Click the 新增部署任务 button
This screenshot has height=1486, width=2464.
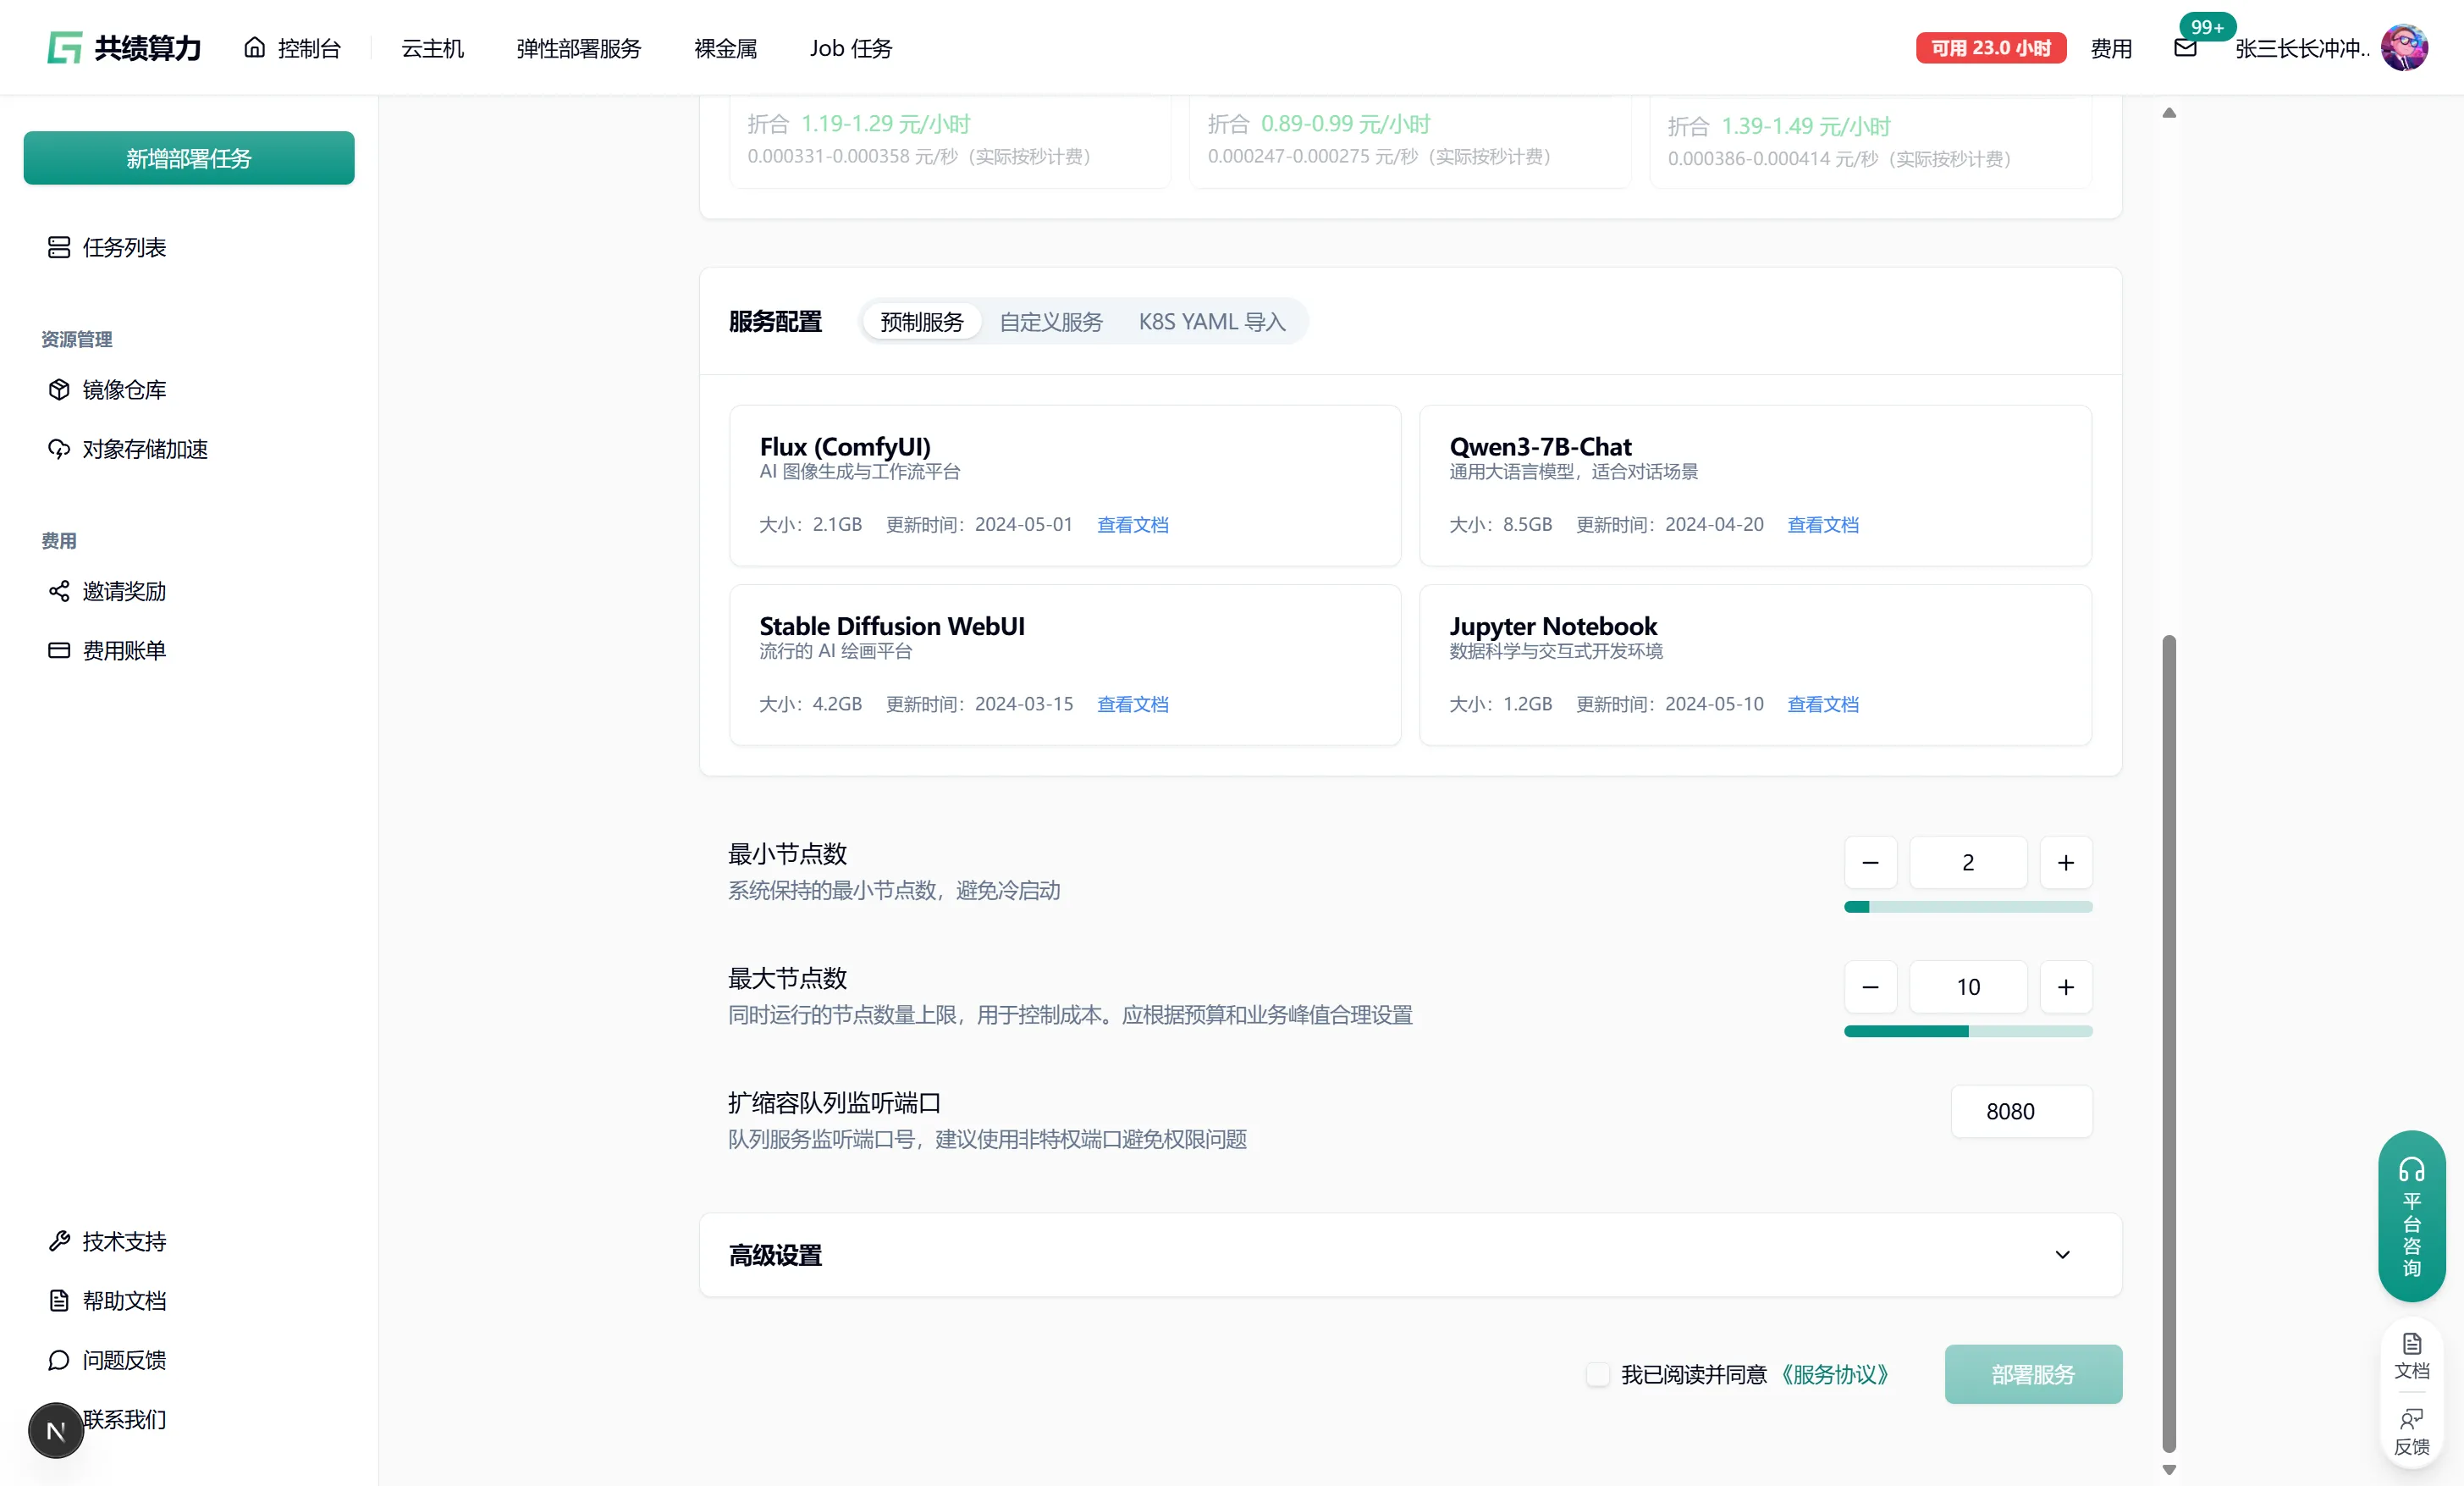189,158
